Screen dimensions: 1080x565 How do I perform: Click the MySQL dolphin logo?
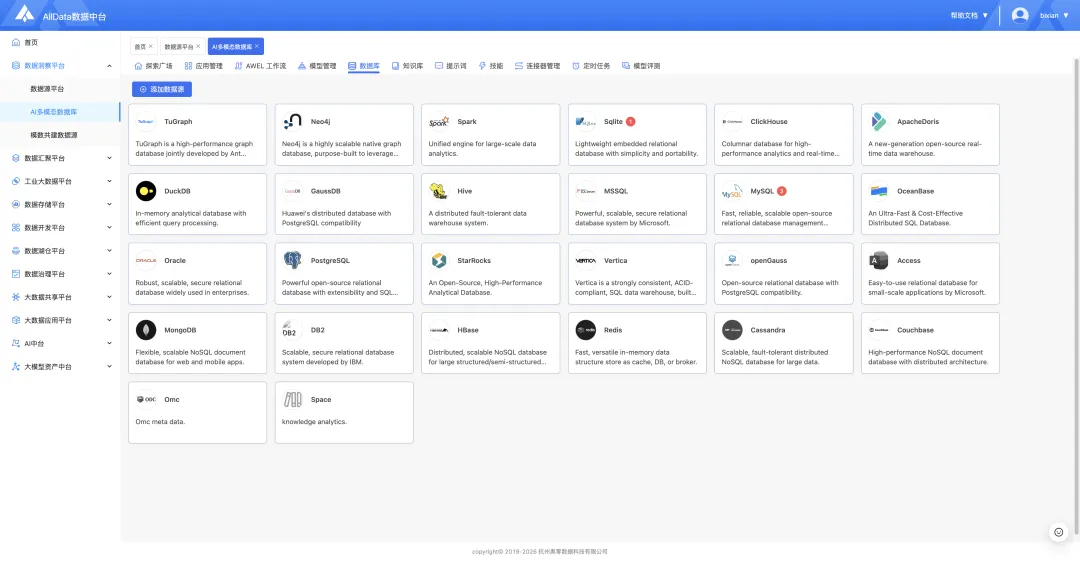[x=732, y=191]
